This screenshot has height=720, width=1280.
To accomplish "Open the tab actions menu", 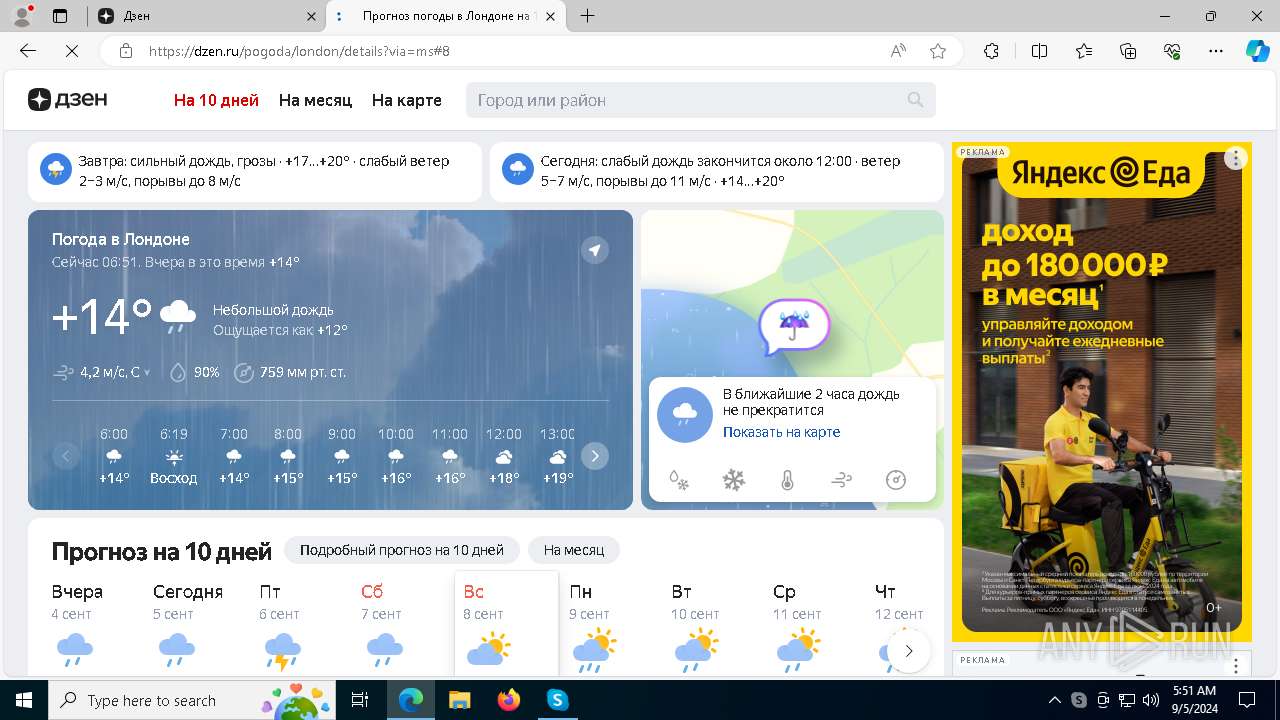I will click(60, 16).
